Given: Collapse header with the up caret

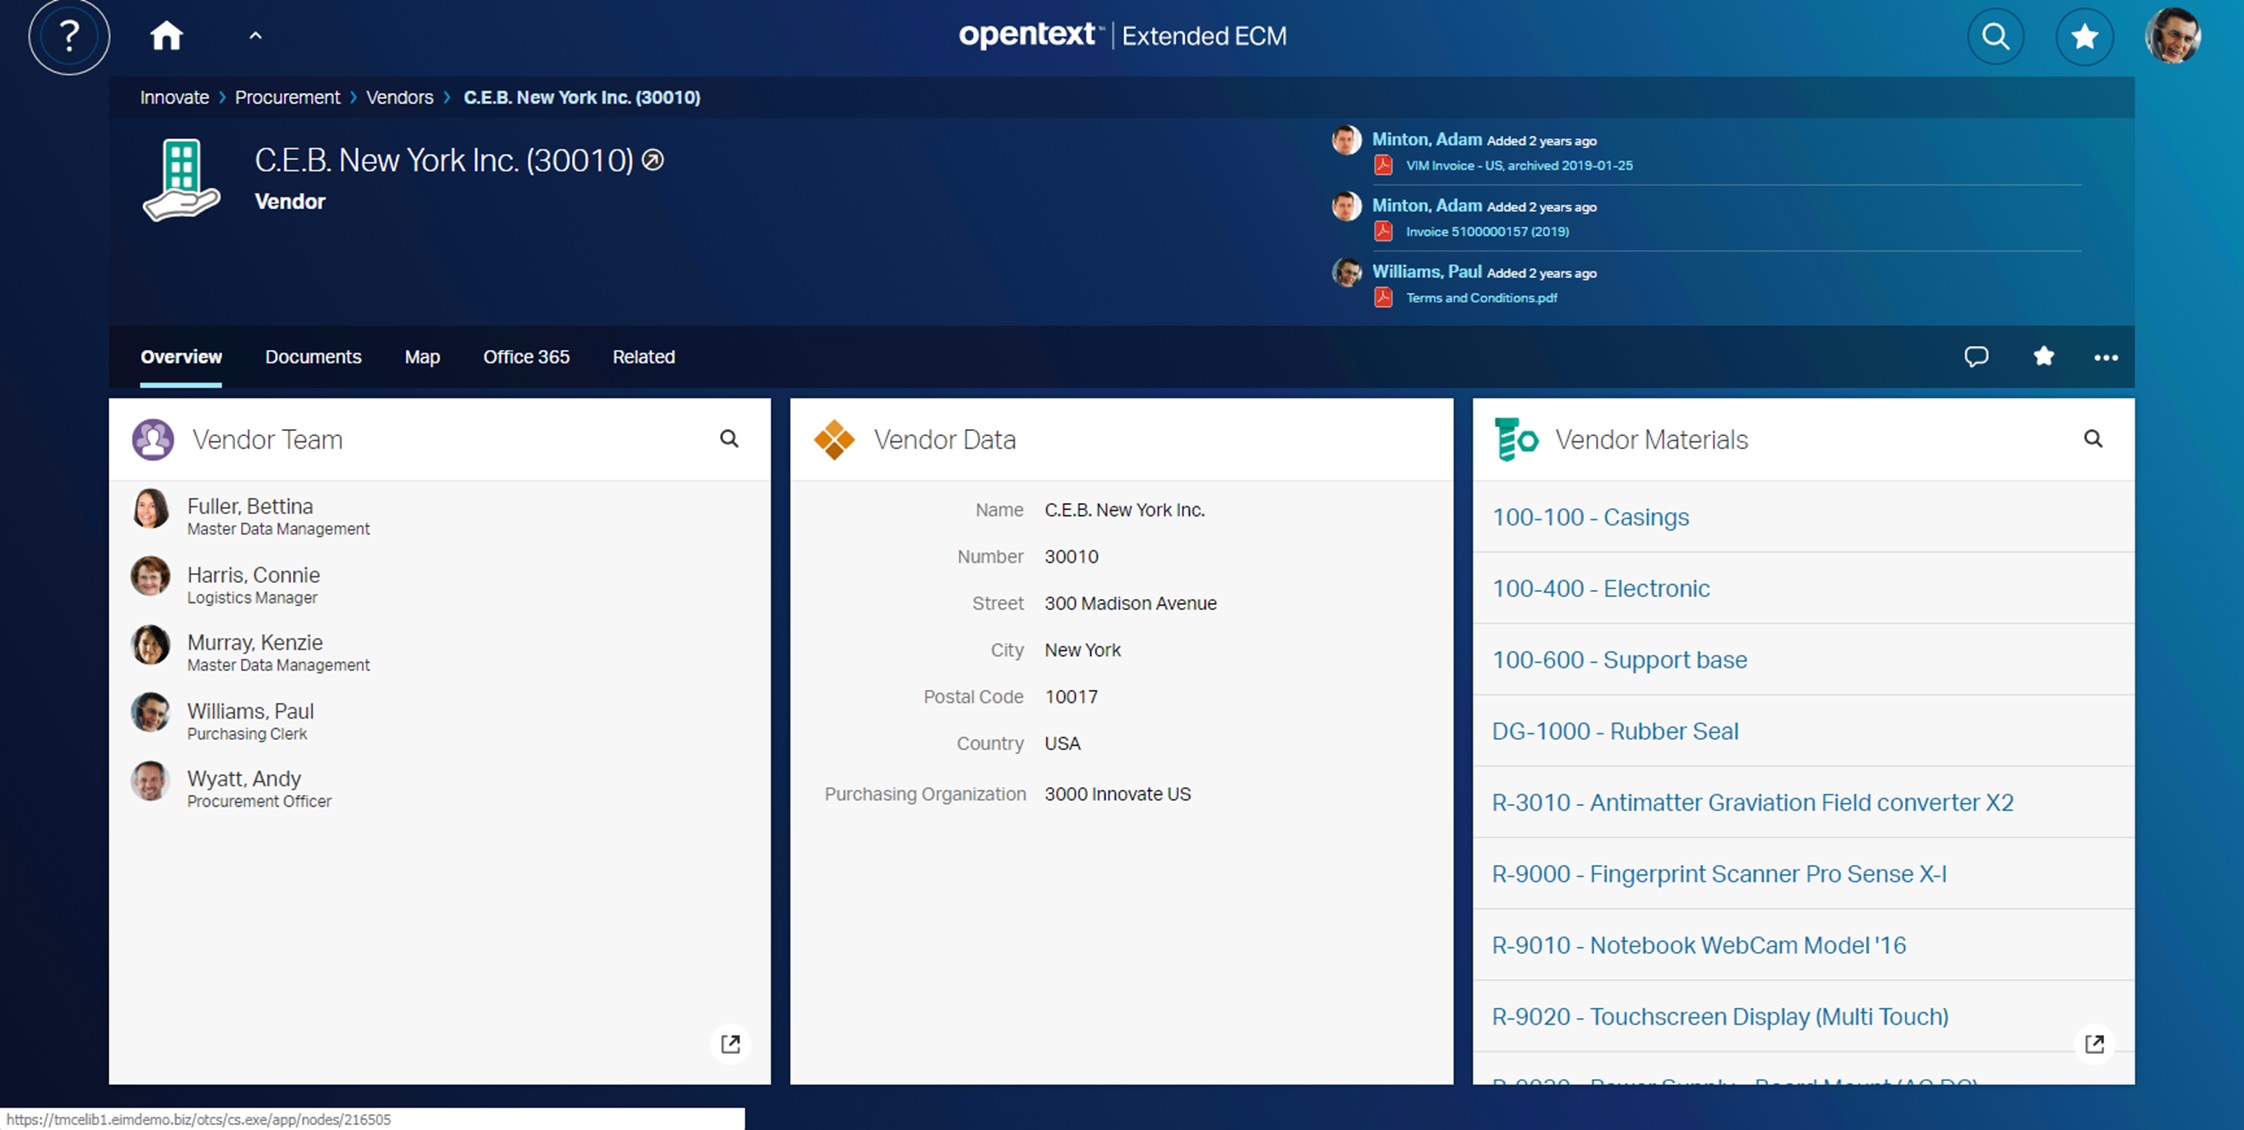Looking at the screenshot, I should pos(255,36).
